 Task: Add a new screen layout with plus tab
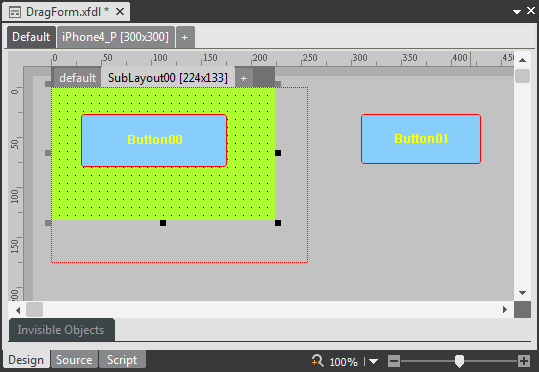185,37
